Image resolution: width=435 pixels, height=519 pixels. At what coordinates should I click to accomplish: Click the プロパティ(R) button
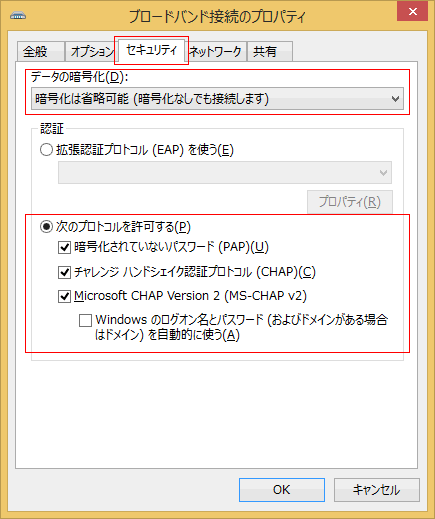point(350,202)
